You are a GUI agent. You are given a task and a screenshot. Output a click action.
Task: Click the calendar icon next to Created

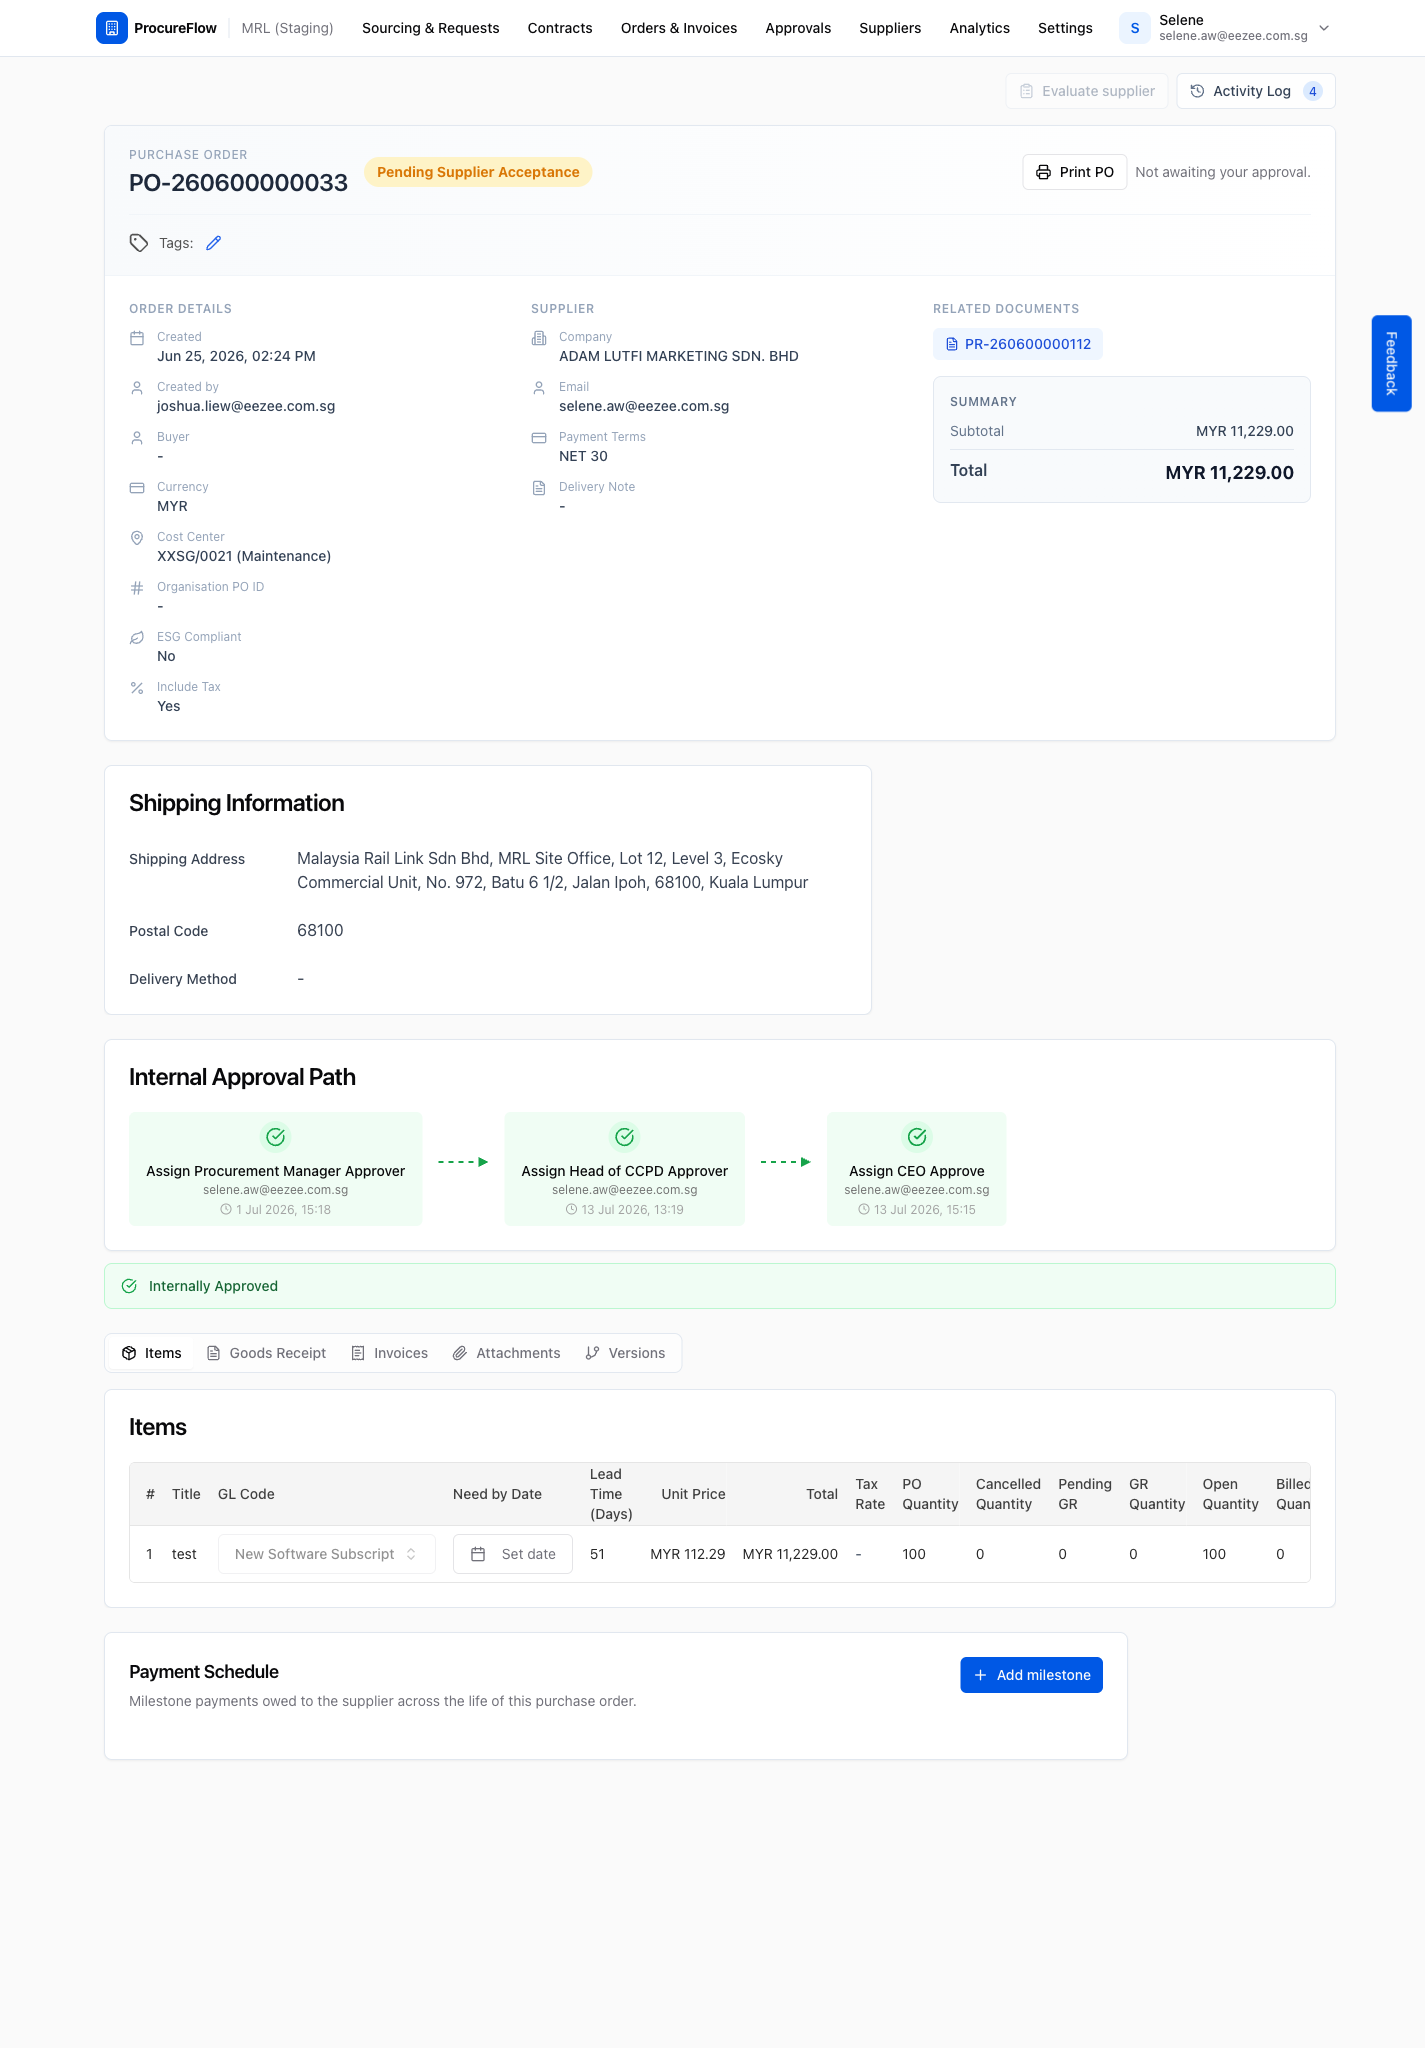pos(137,338)
